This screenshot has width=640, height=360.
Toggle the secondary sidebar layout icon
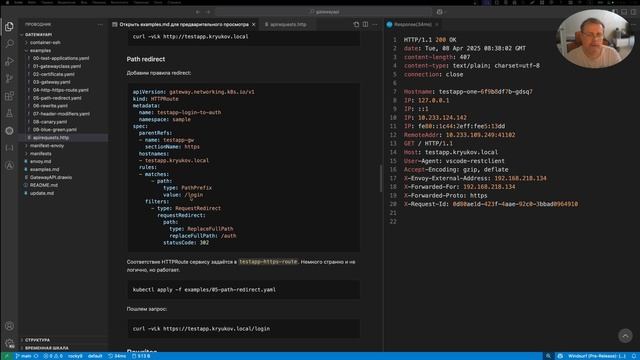coord(633,12)
